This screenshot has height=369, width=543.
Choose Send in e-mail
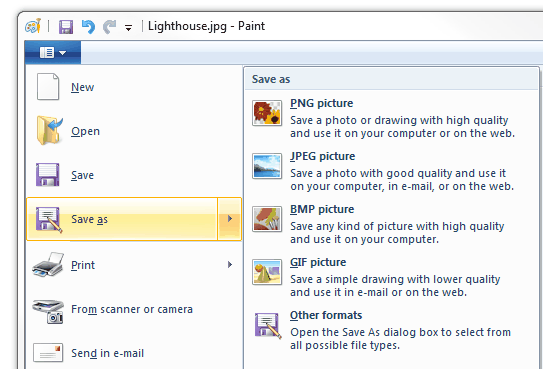click(x=134, y=353)
